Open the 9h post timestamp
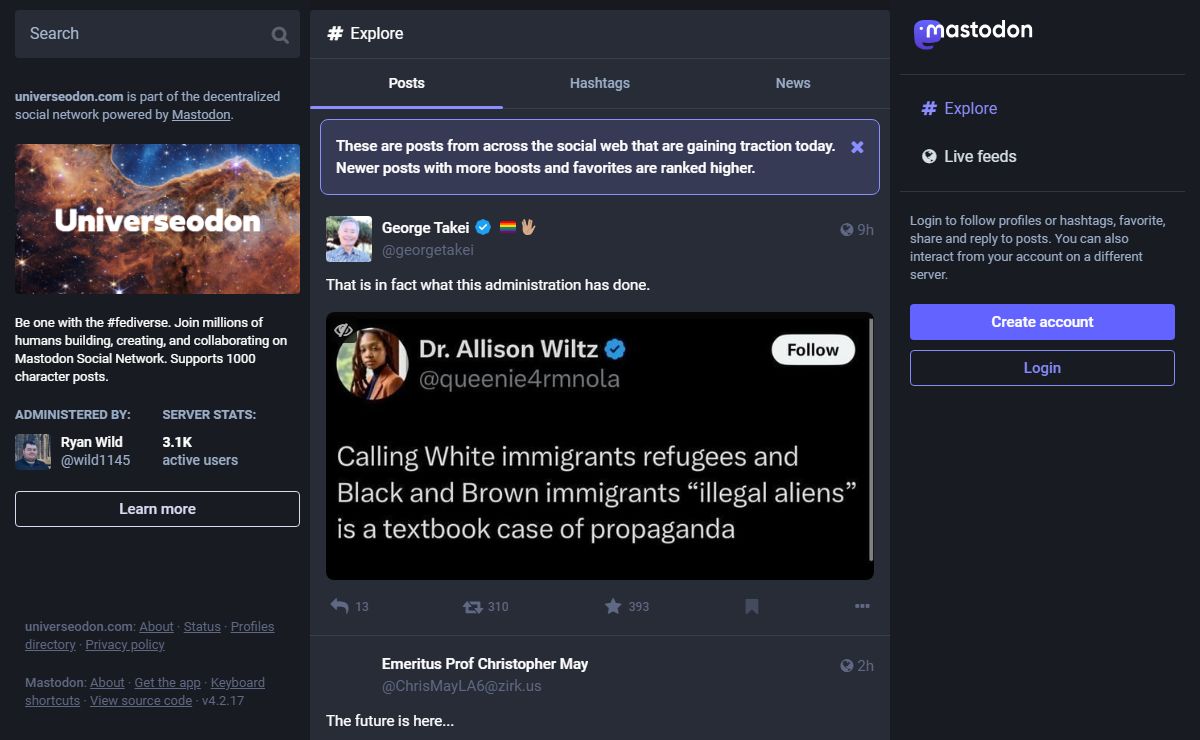The image size is (1200, 740). coord(865,230)
